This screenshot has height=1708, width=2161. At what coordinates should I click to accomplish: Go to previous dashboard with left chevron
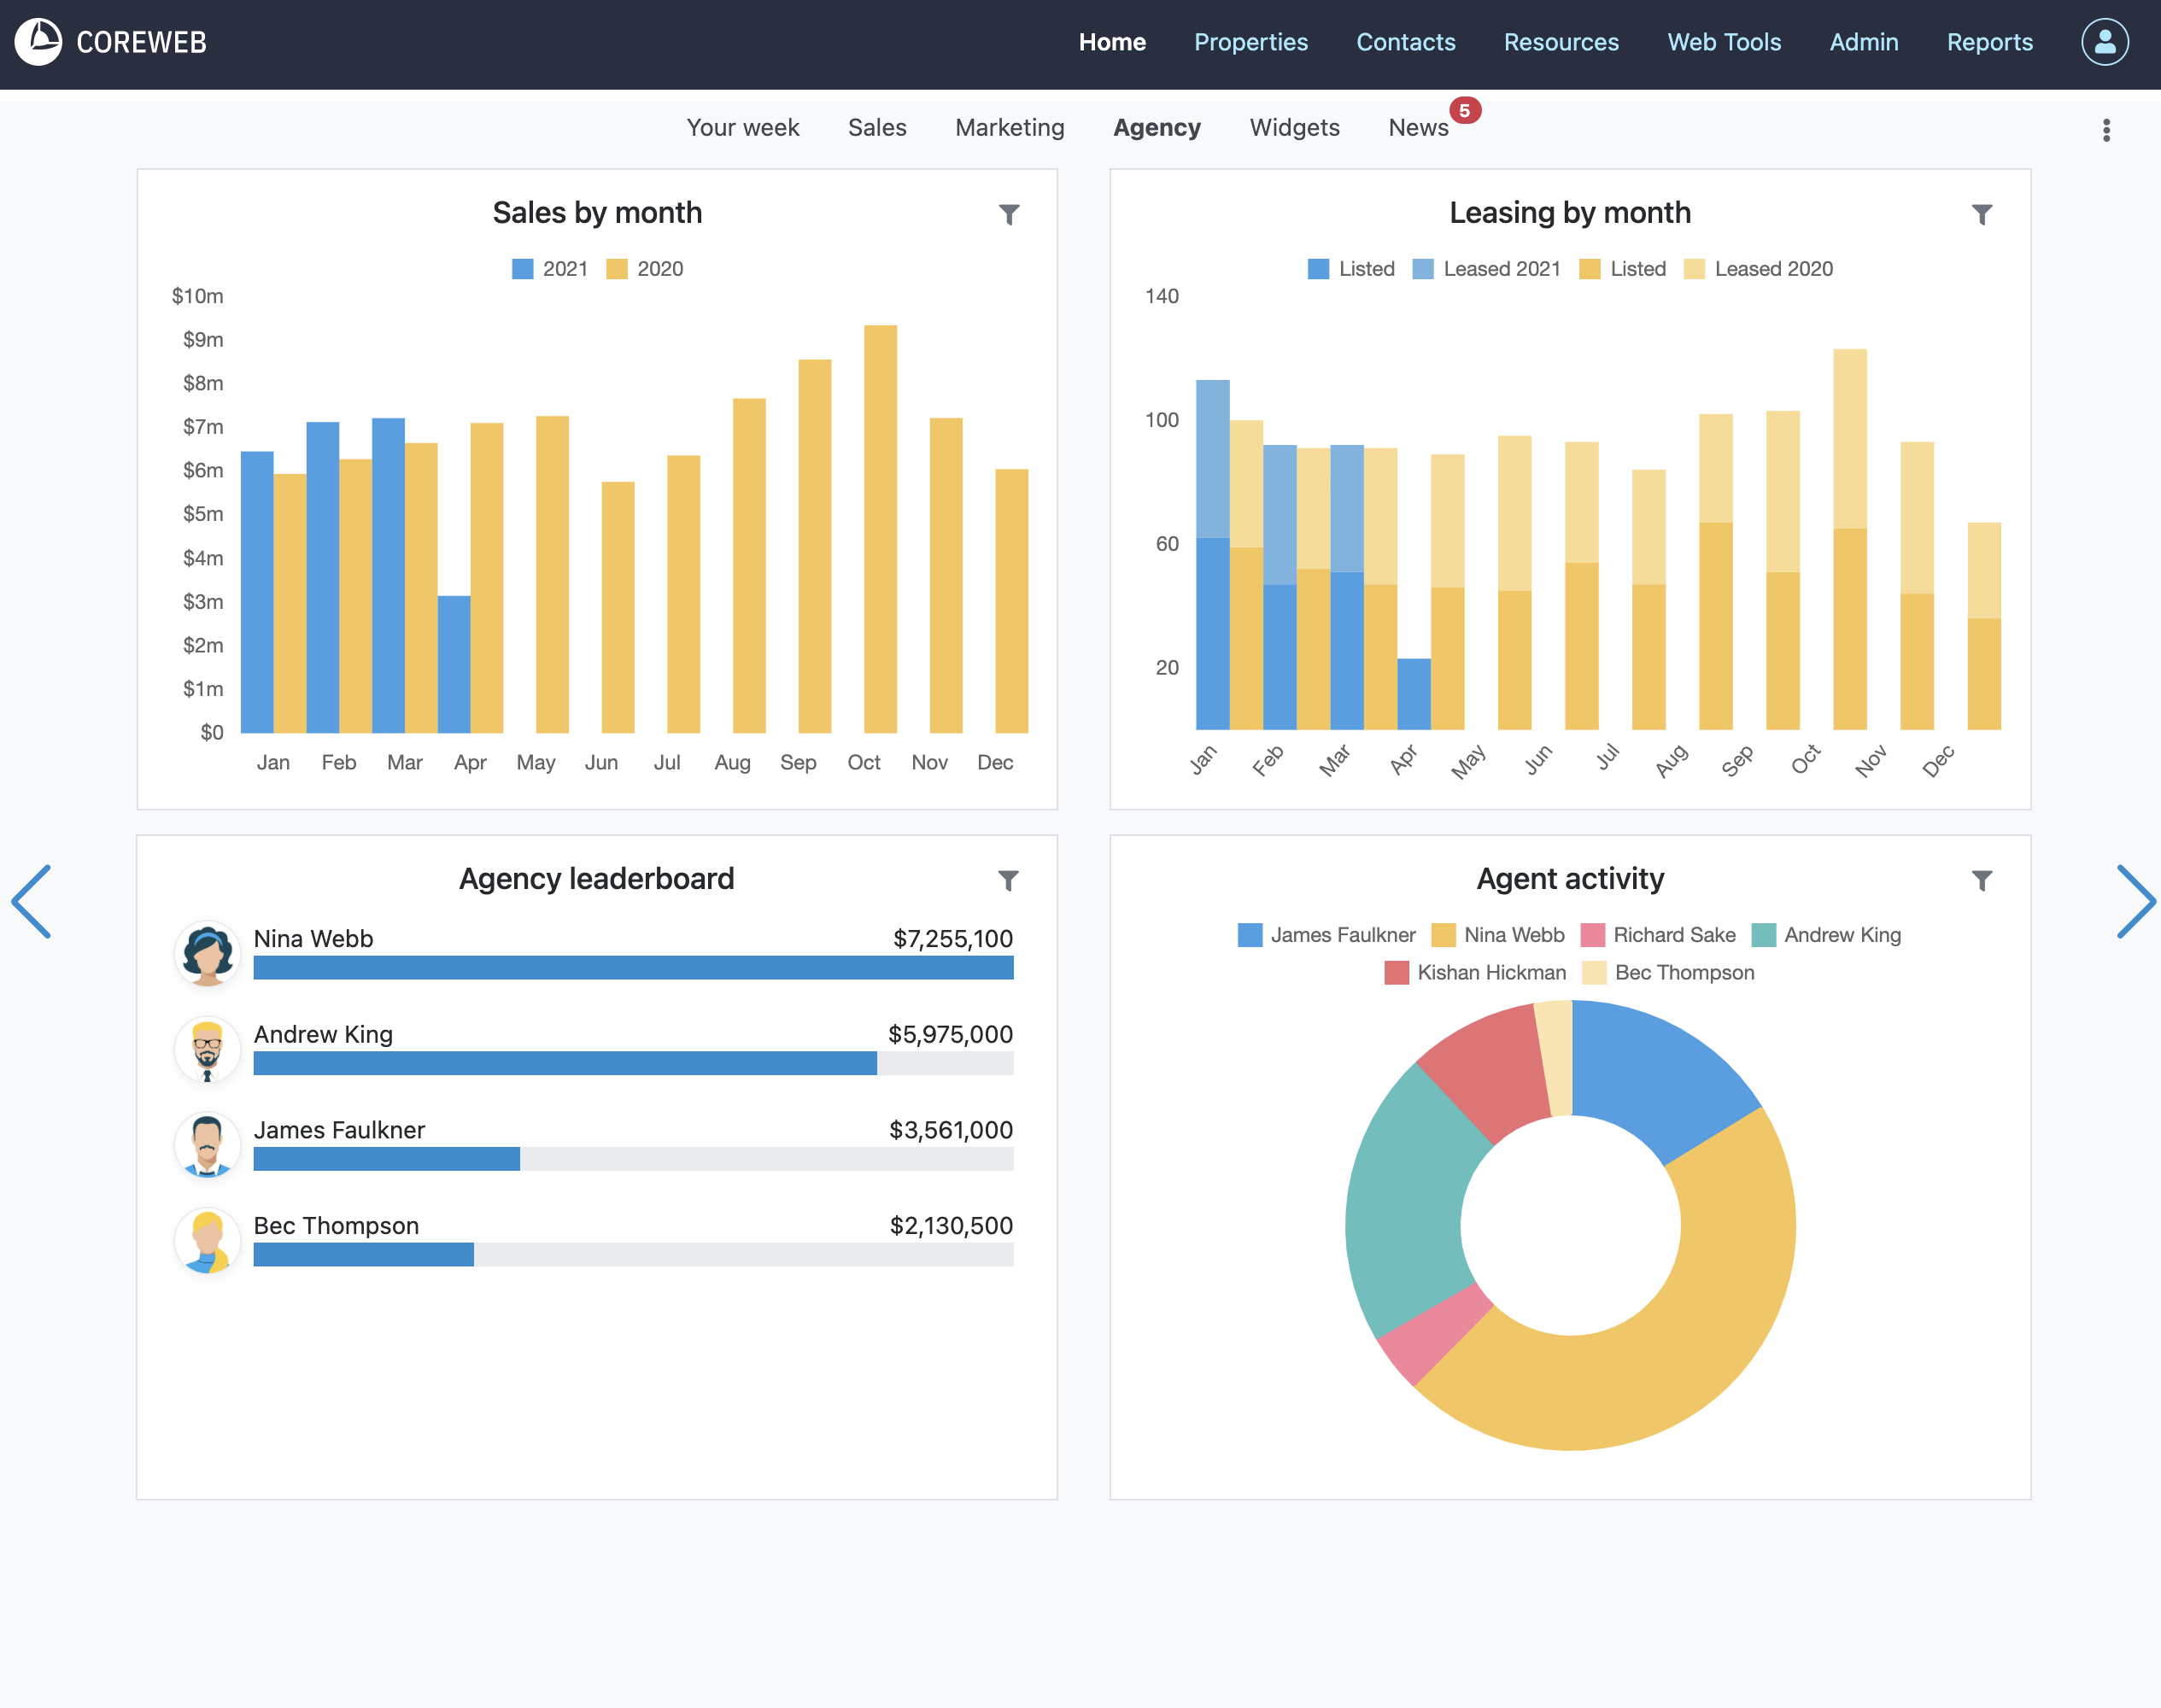(x=31, y=901)
